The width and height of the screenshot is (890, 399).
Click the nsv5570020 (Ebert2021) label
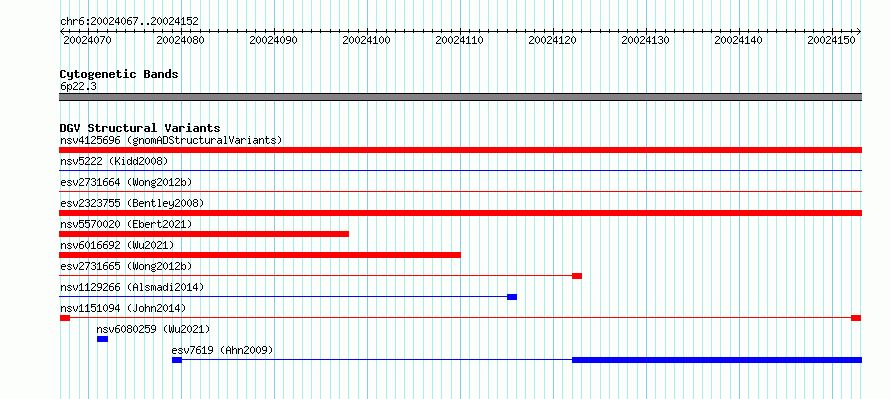126,224
